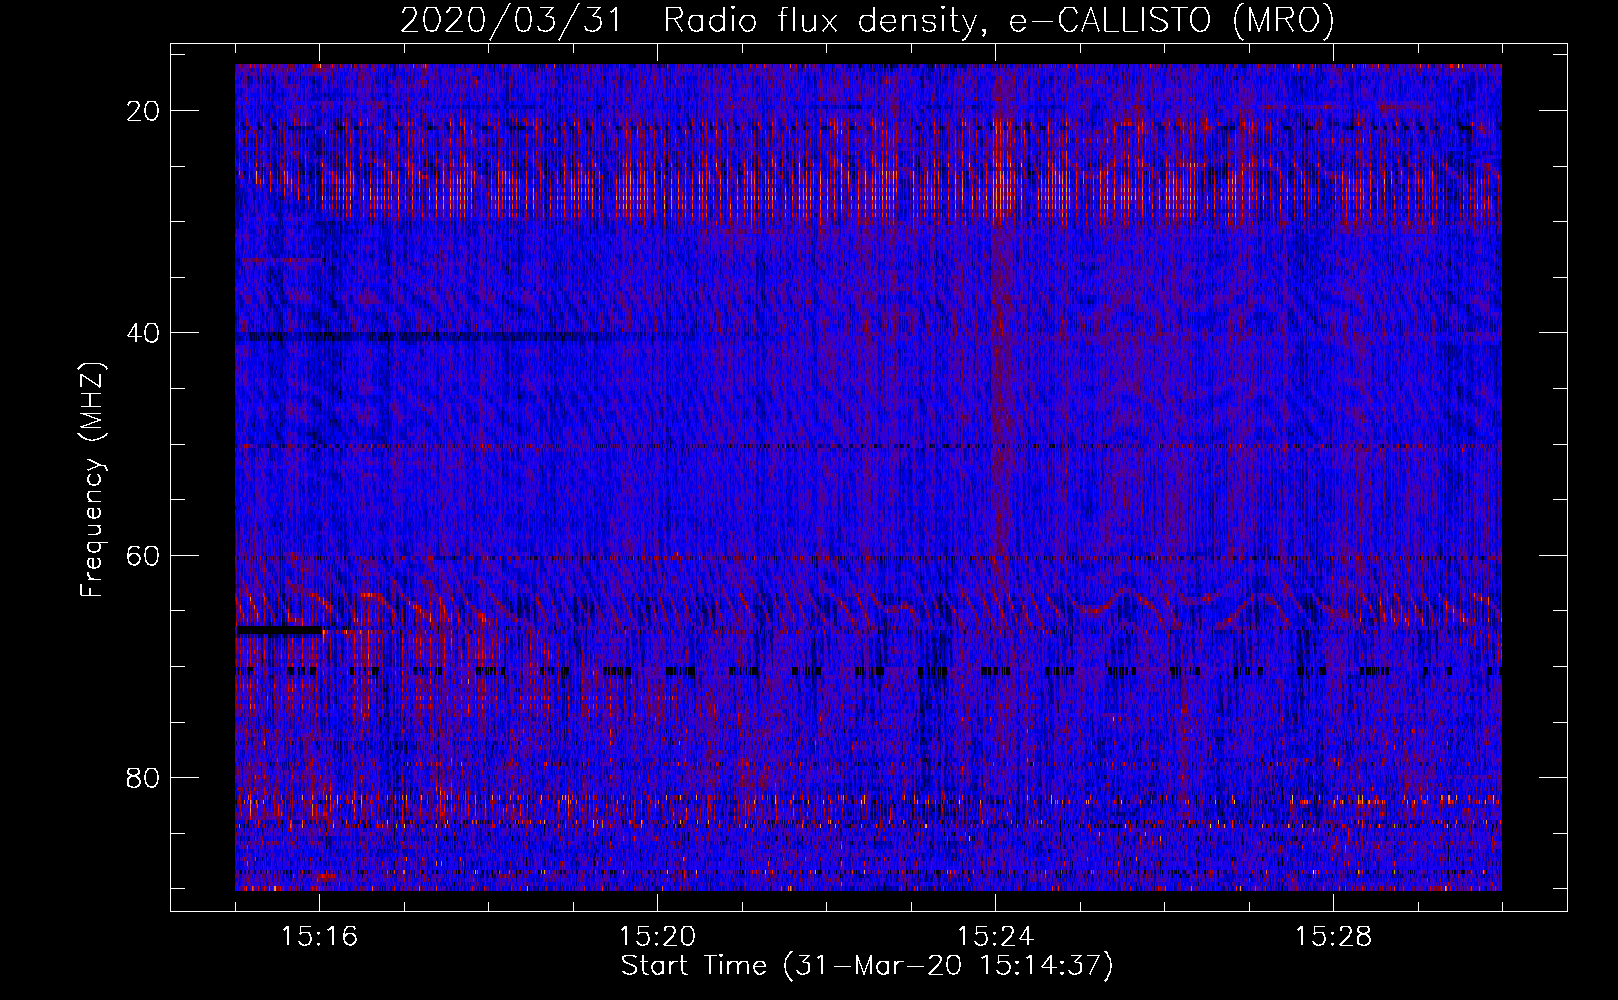Click the "Start Time (31-Mar-20 15:14:37)" label
Screen dimensions: 1618x1000
click(x=867, y=966)
